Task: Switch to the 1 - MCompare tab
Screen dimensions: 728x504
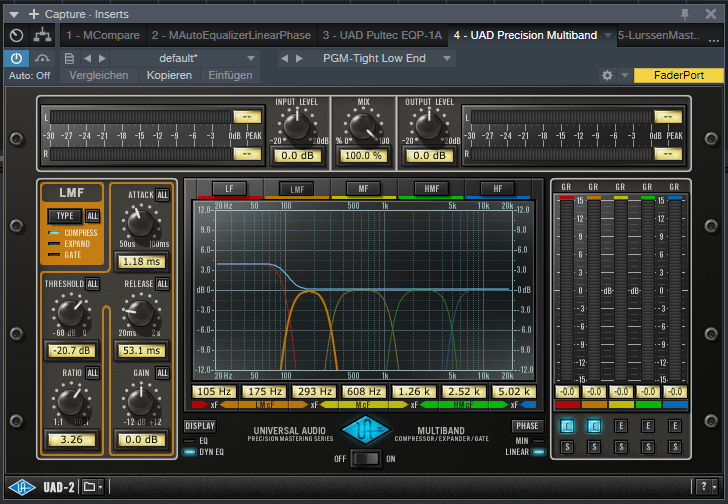Action: pyautogui.click(x=103, y=35)
